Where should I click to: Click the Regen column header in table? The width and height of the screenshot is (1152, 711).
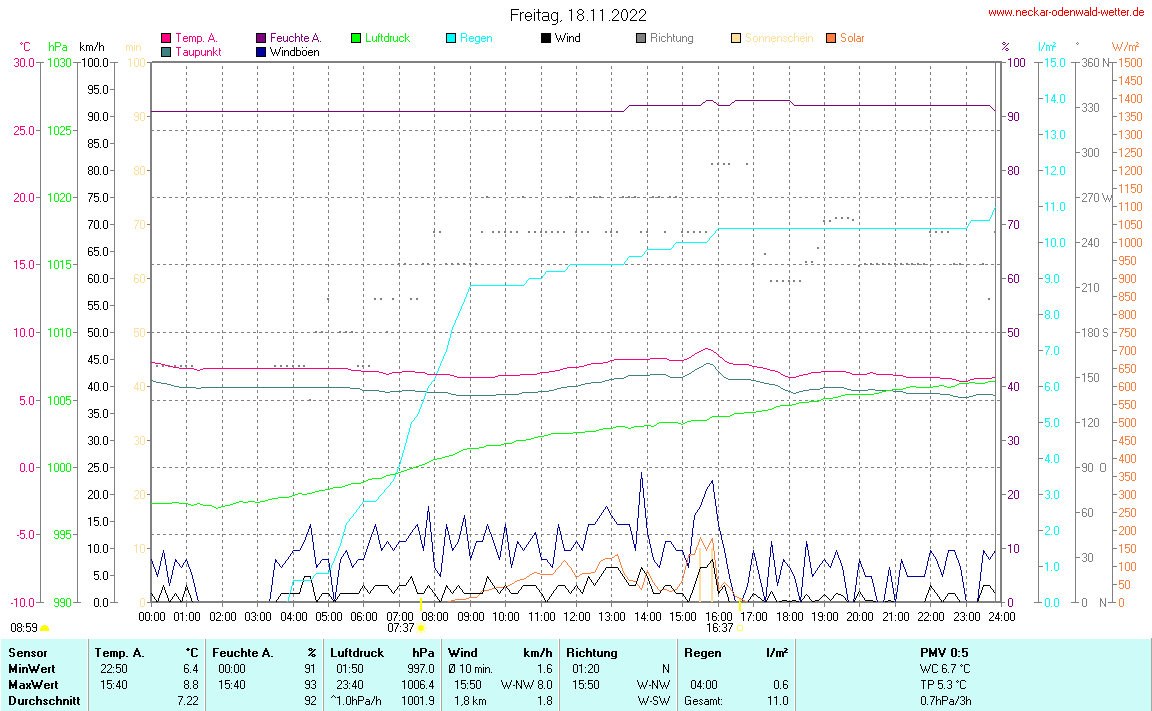click(x=702, y=653)
